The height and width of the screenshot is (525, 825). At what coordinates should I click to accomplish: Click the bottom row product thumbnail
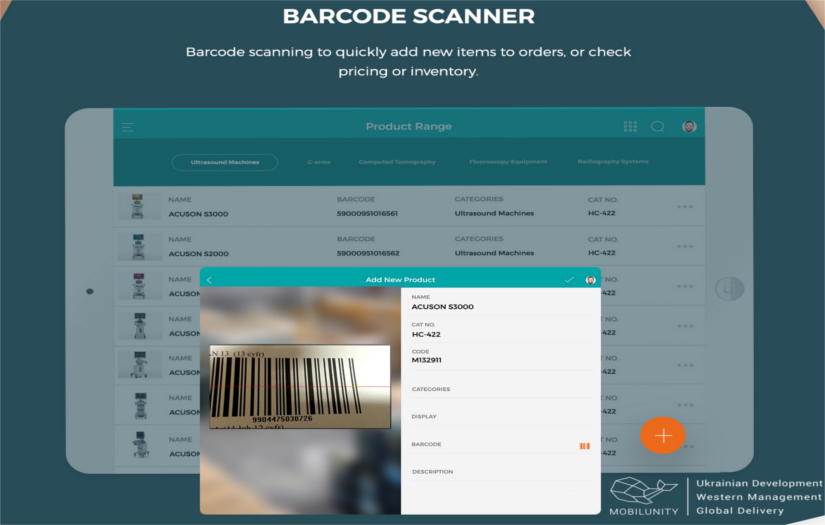(x=140, y=445)
